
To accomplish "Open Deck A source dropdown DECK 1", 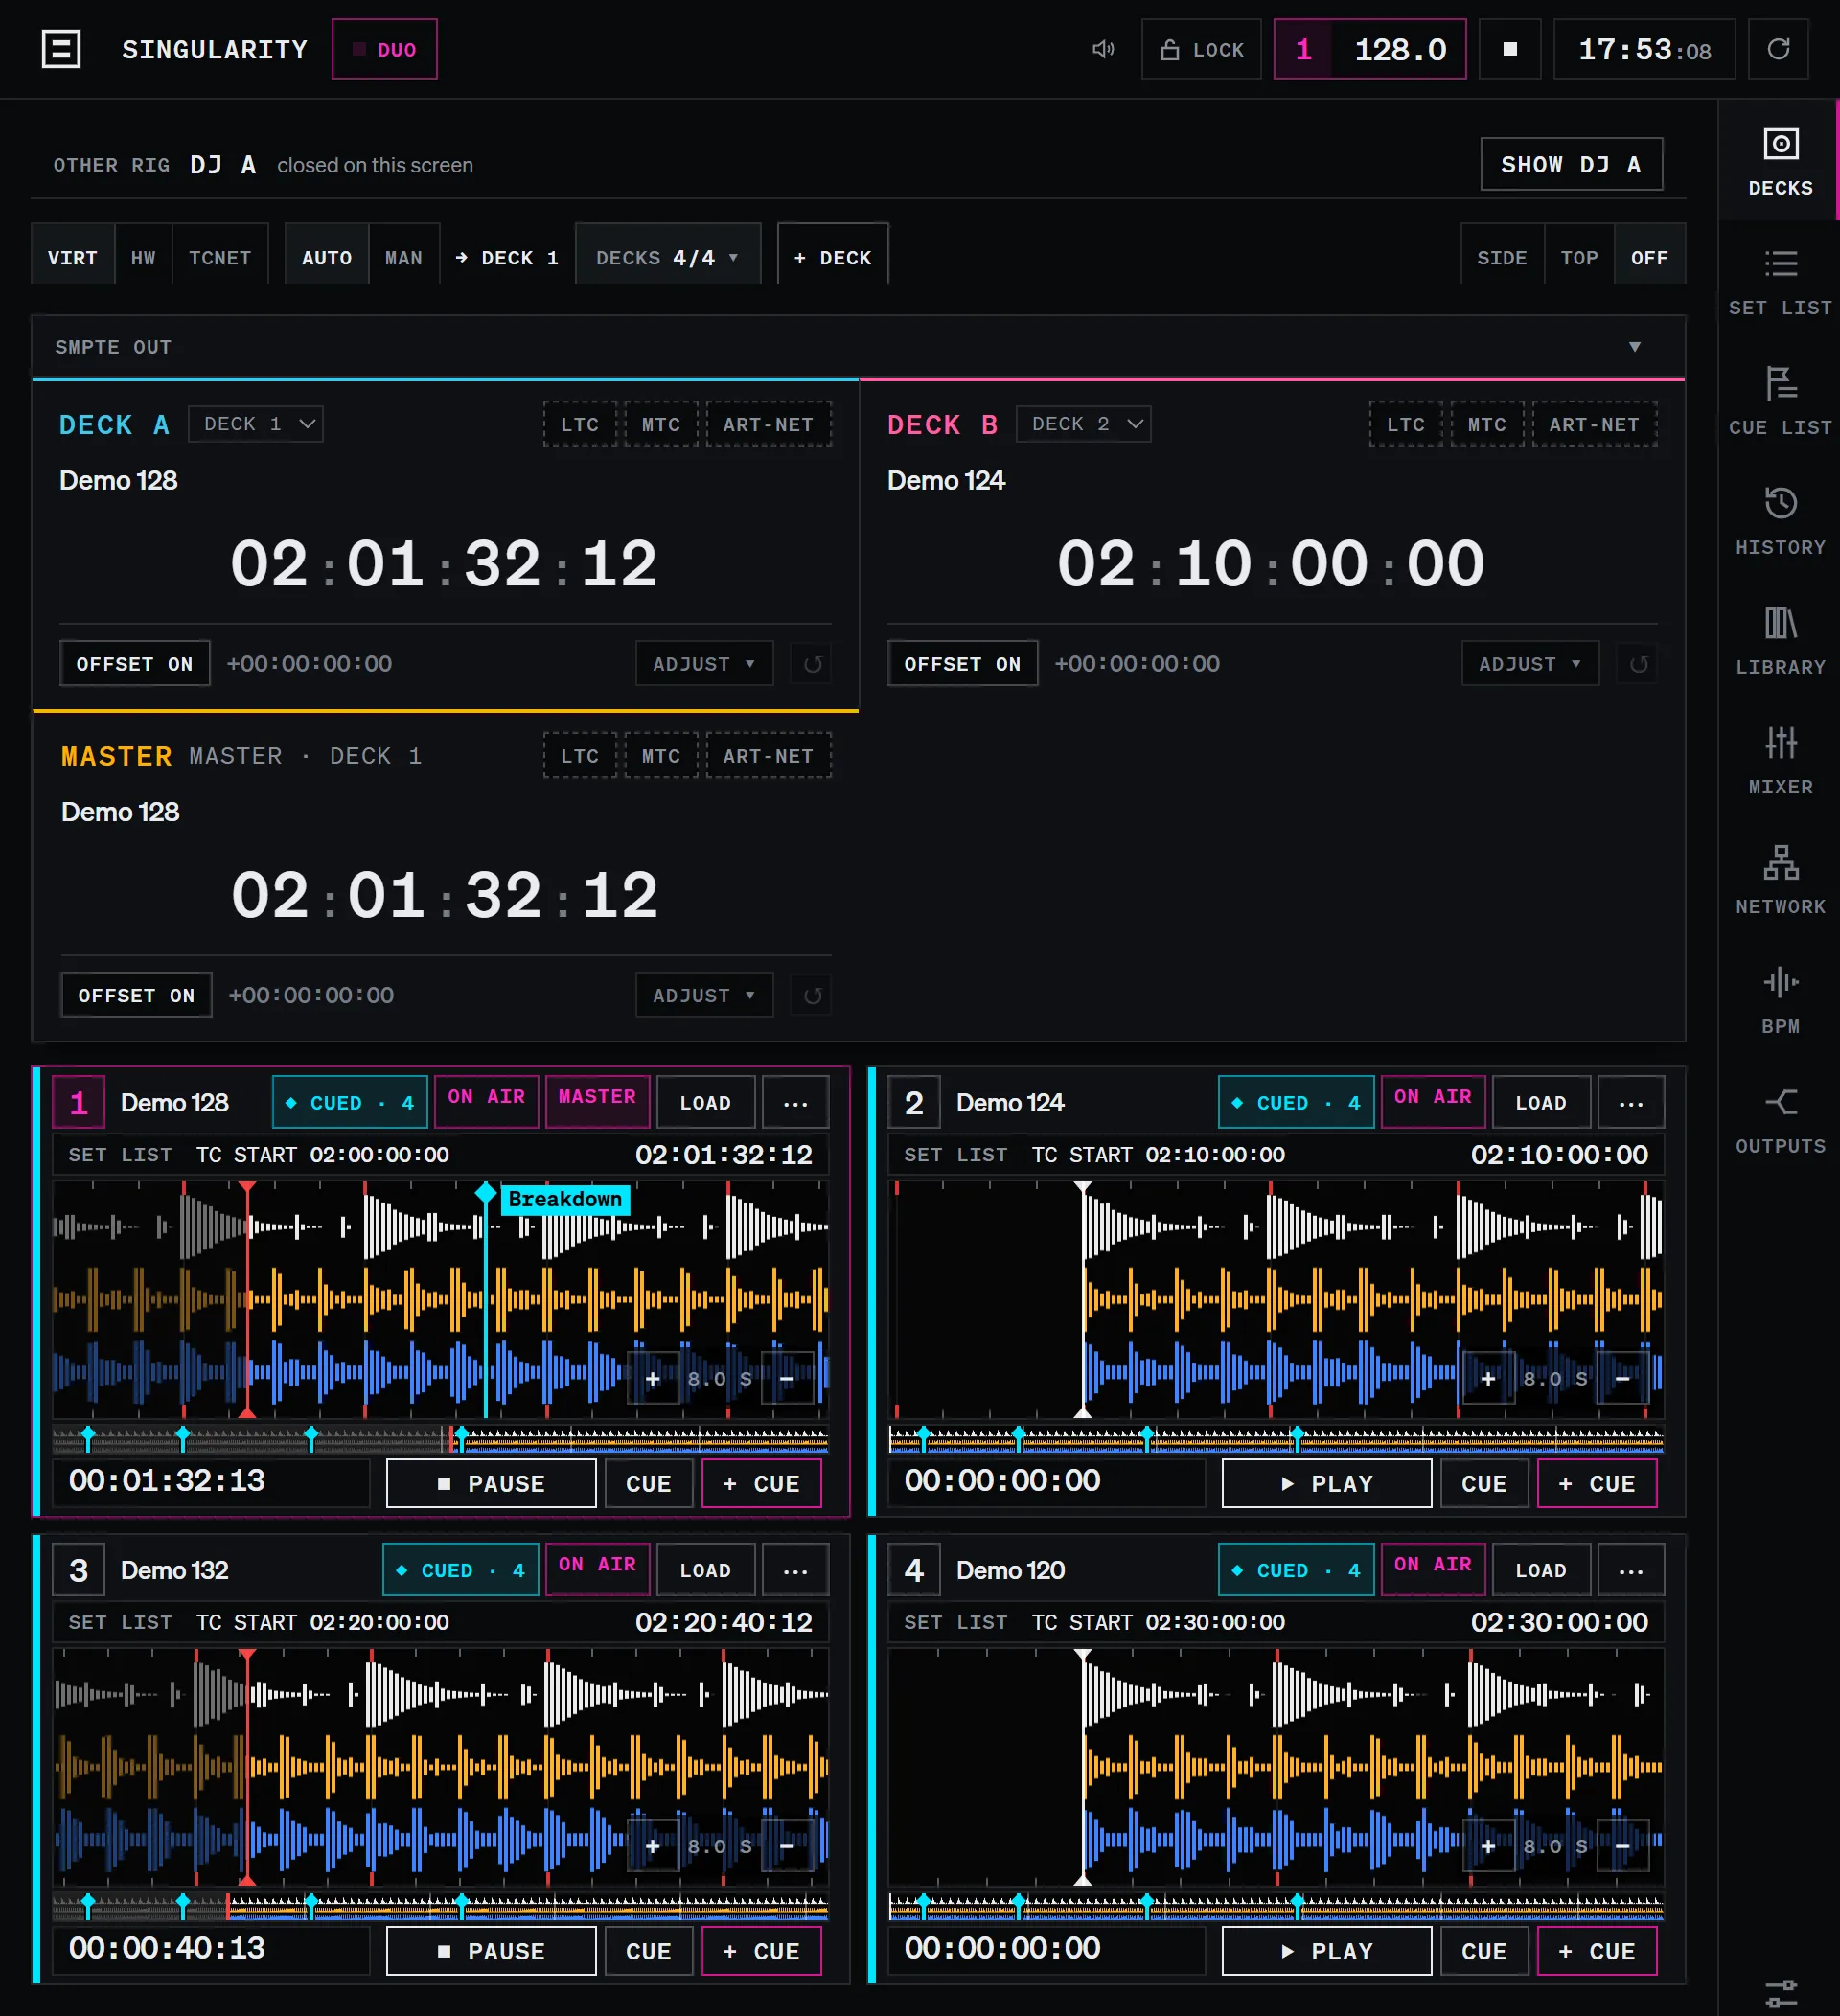I will tap(256, 424).
